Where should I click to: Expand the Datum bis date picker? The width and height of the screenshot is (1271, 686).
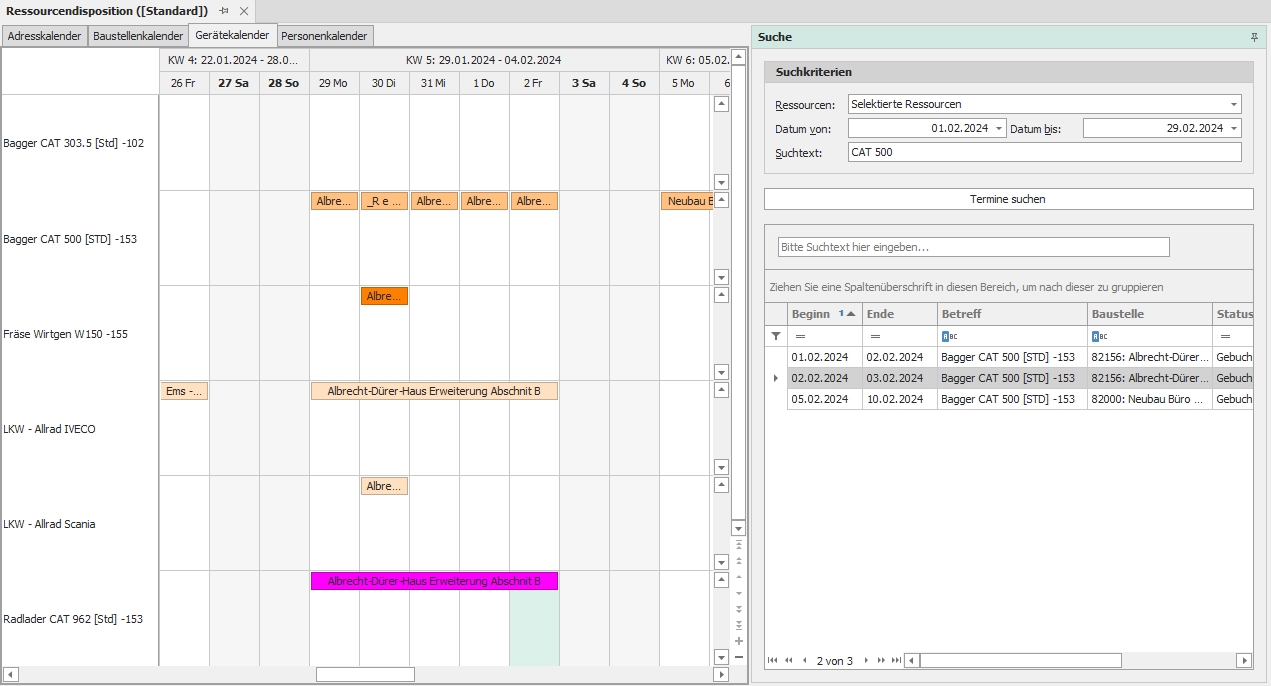tap(1233, 128)
